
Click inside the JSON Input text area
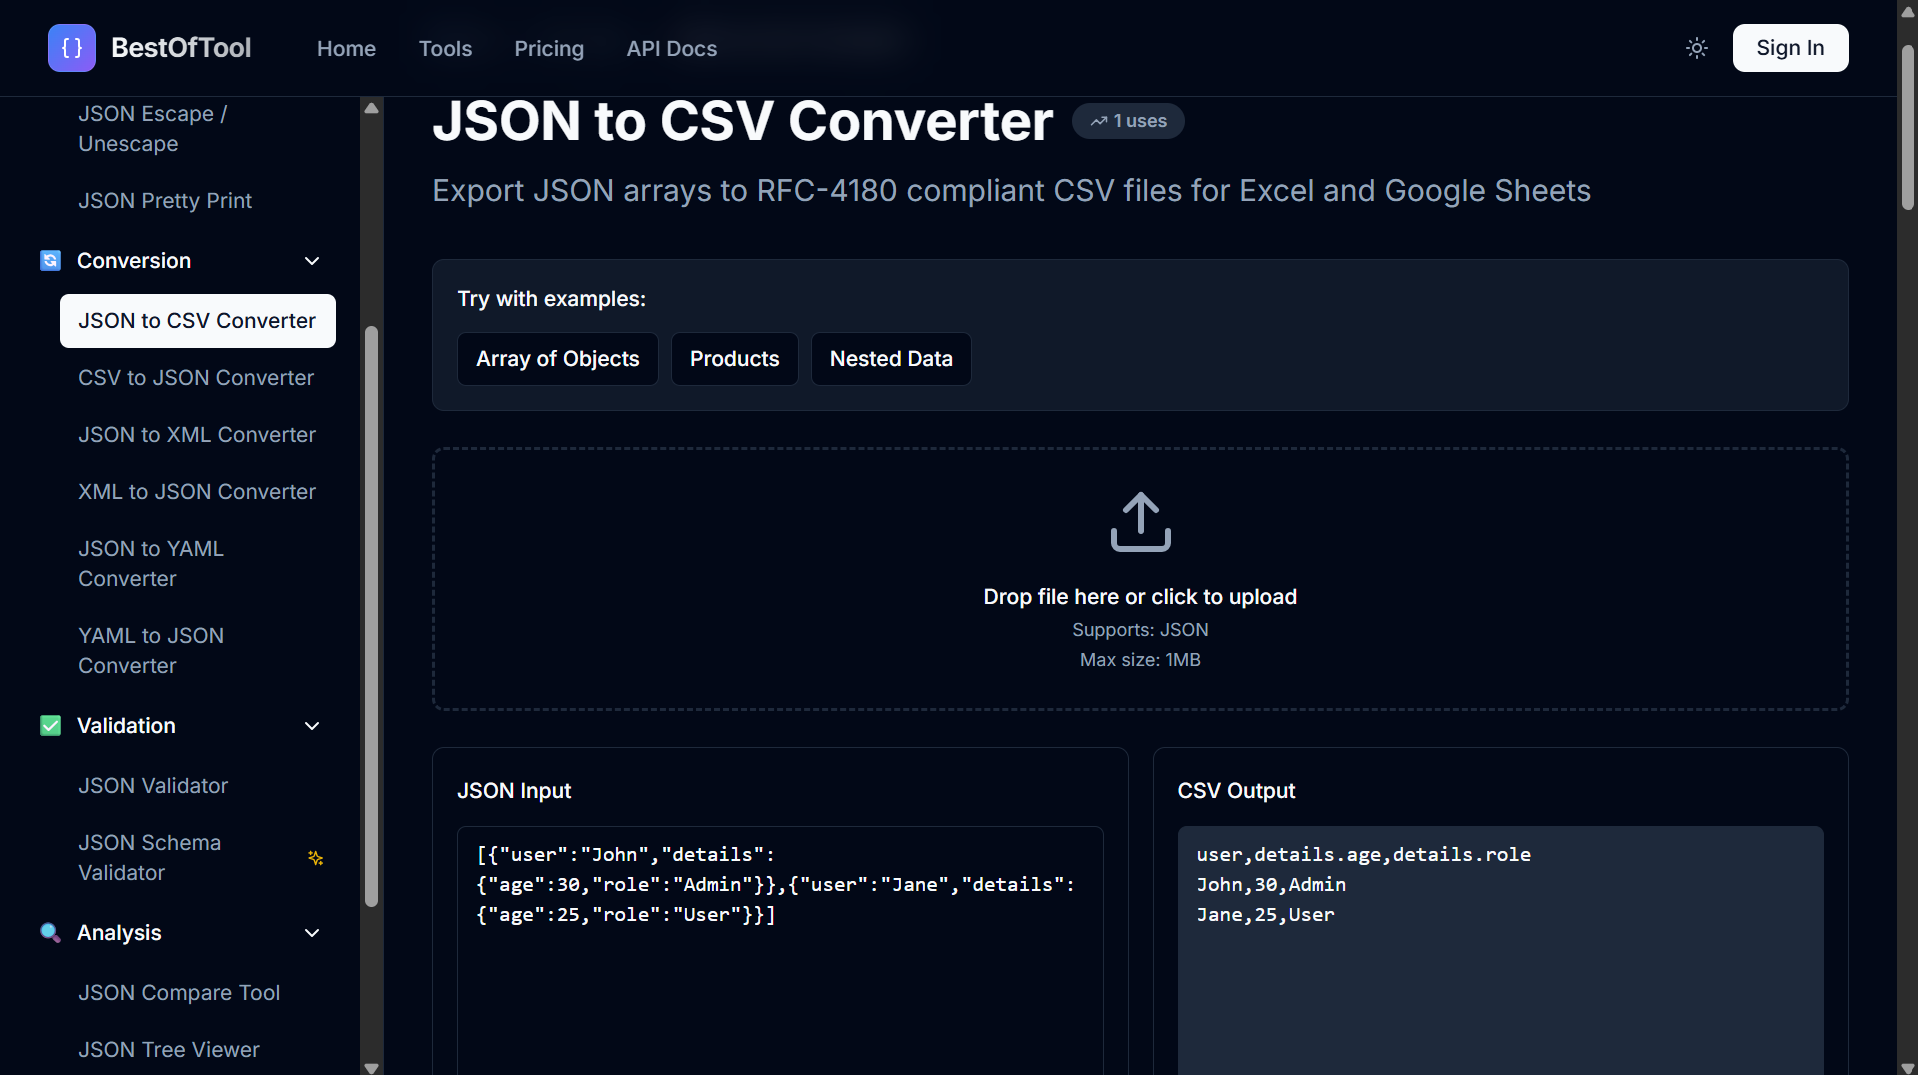pyautogui.click(x=780, y=950)
